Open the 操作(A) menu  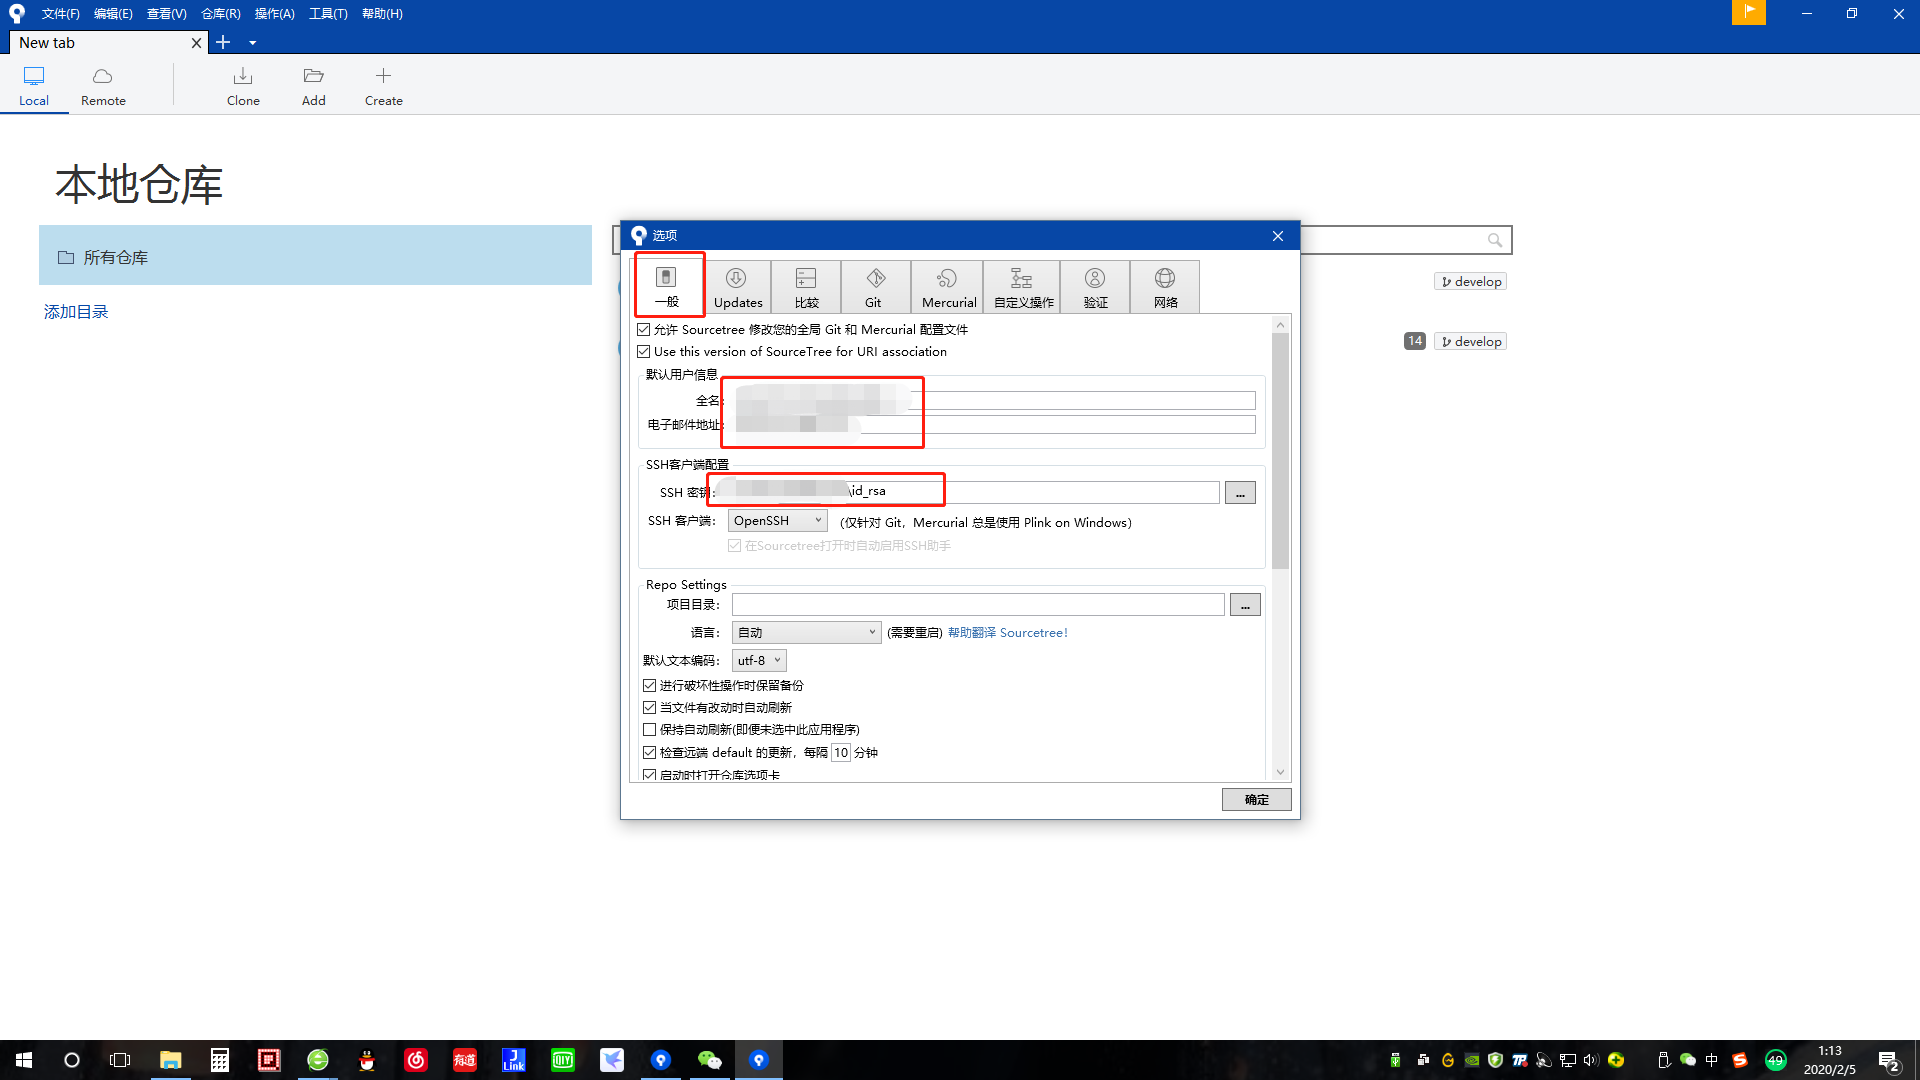coord(274,14)
